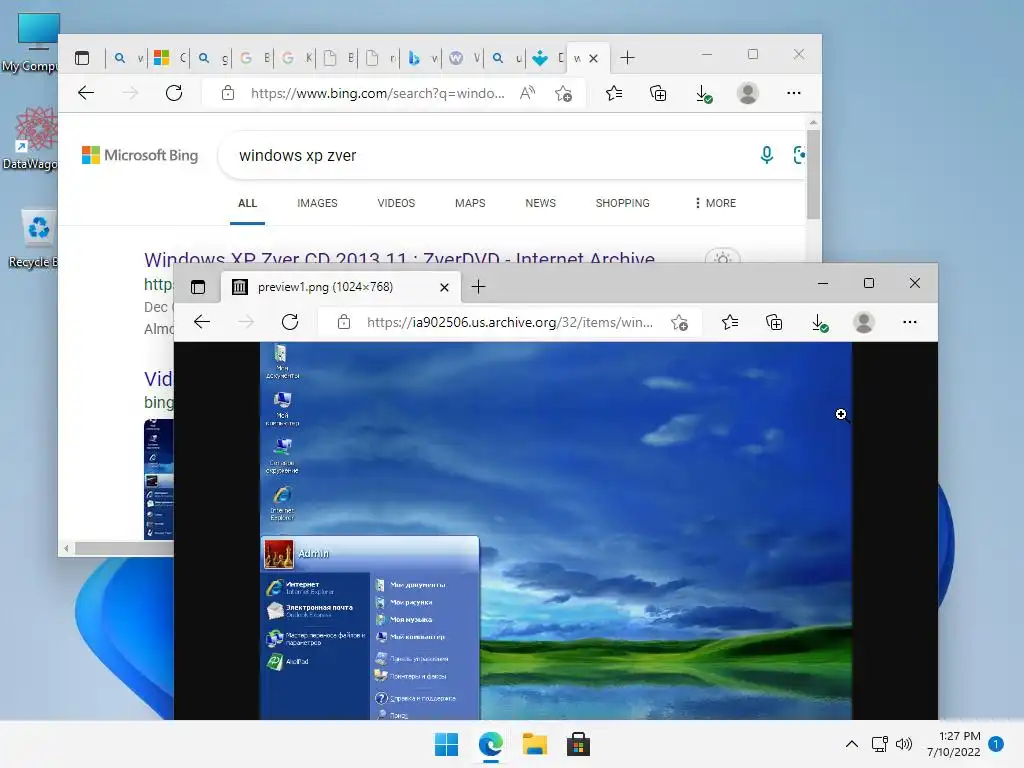
Task: Open profile avatar in Bing window
Action: [747, 93]
